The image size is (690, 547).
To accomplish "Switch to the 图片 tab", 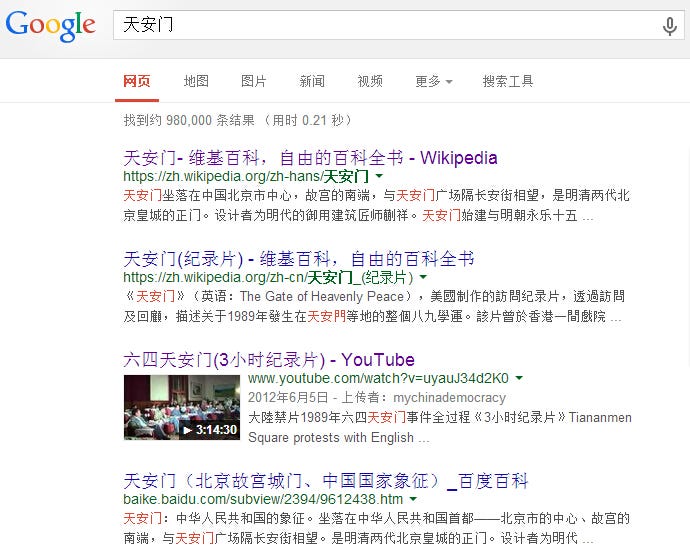I will [254, 81].
